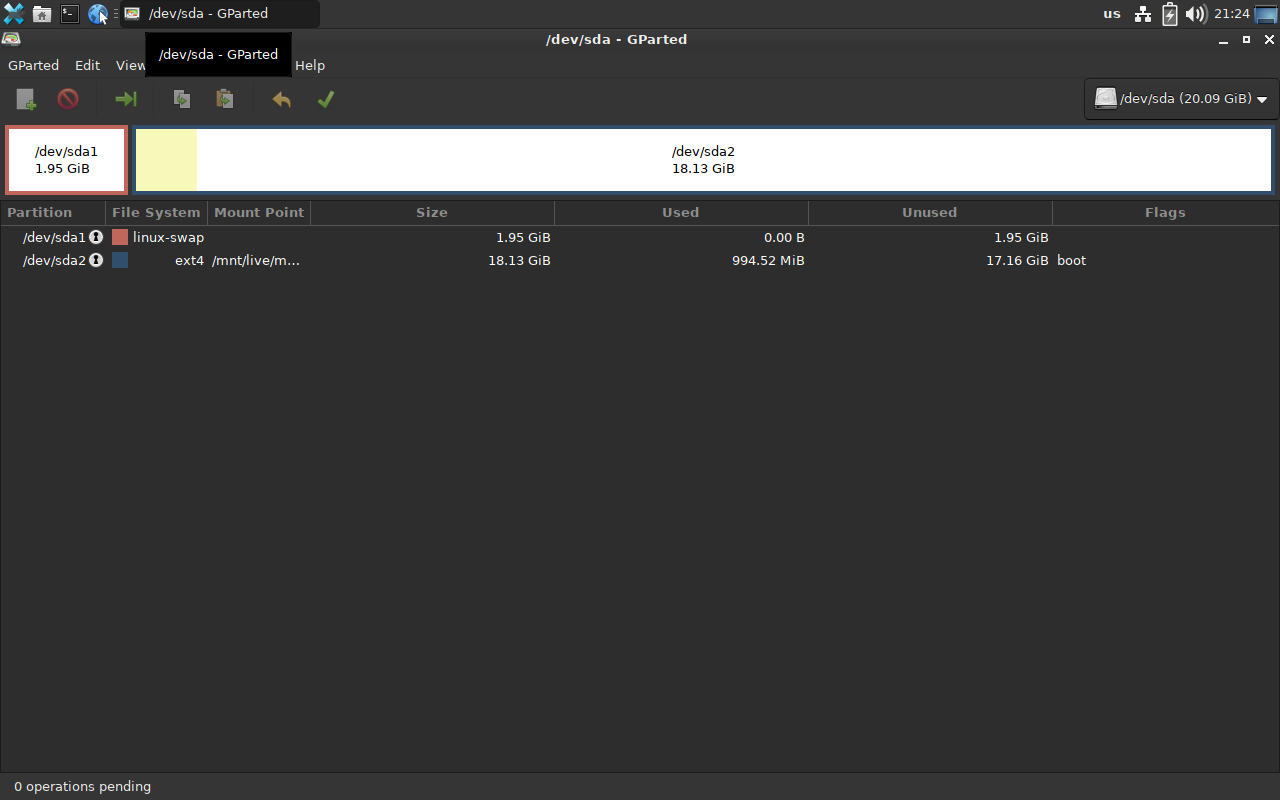1280x800 pixels.
Task: Open the terminal from the top panel
Action: (69, 14)
